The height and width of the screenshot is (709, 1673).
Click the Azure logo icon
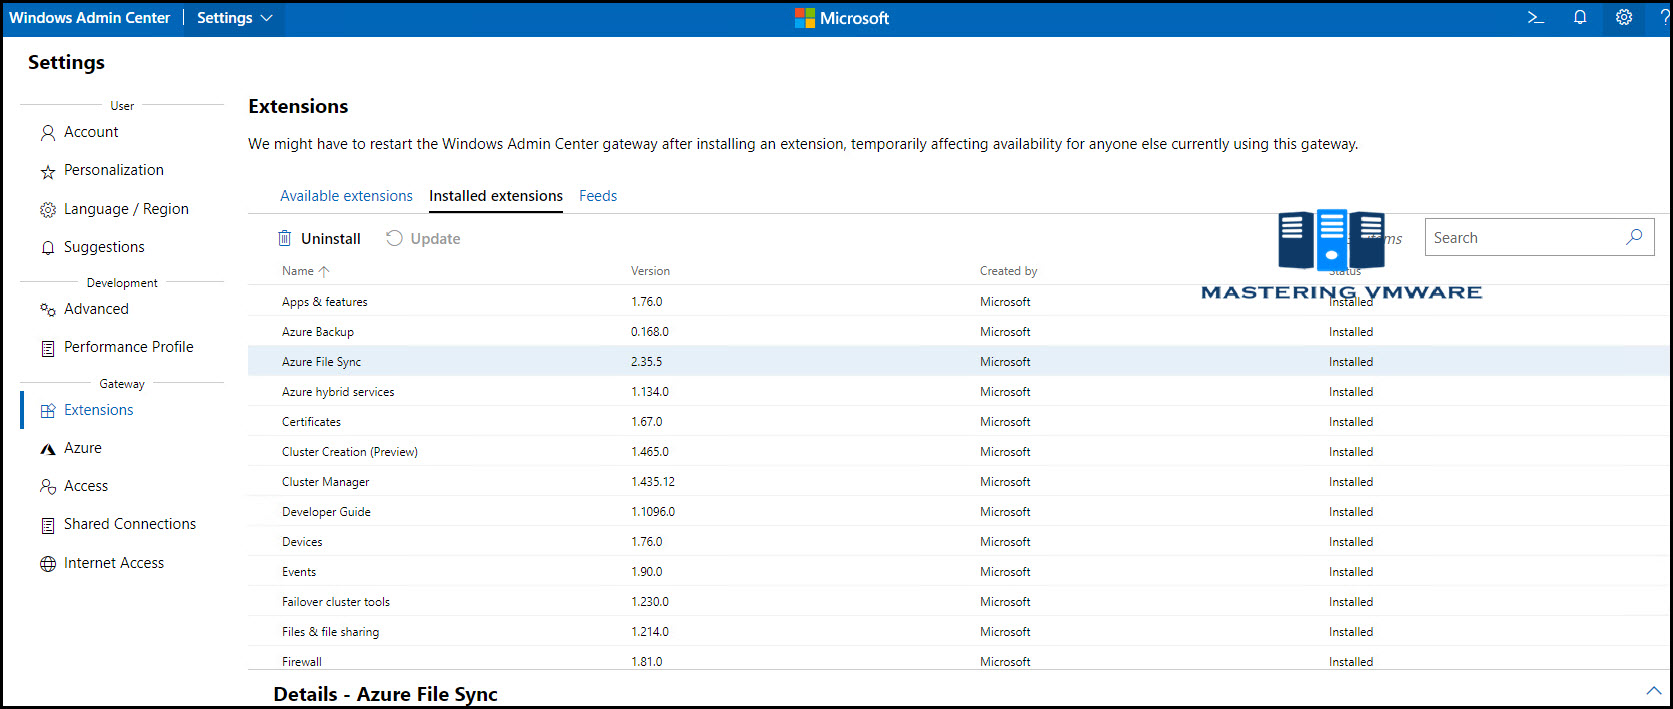click(47, 449)
